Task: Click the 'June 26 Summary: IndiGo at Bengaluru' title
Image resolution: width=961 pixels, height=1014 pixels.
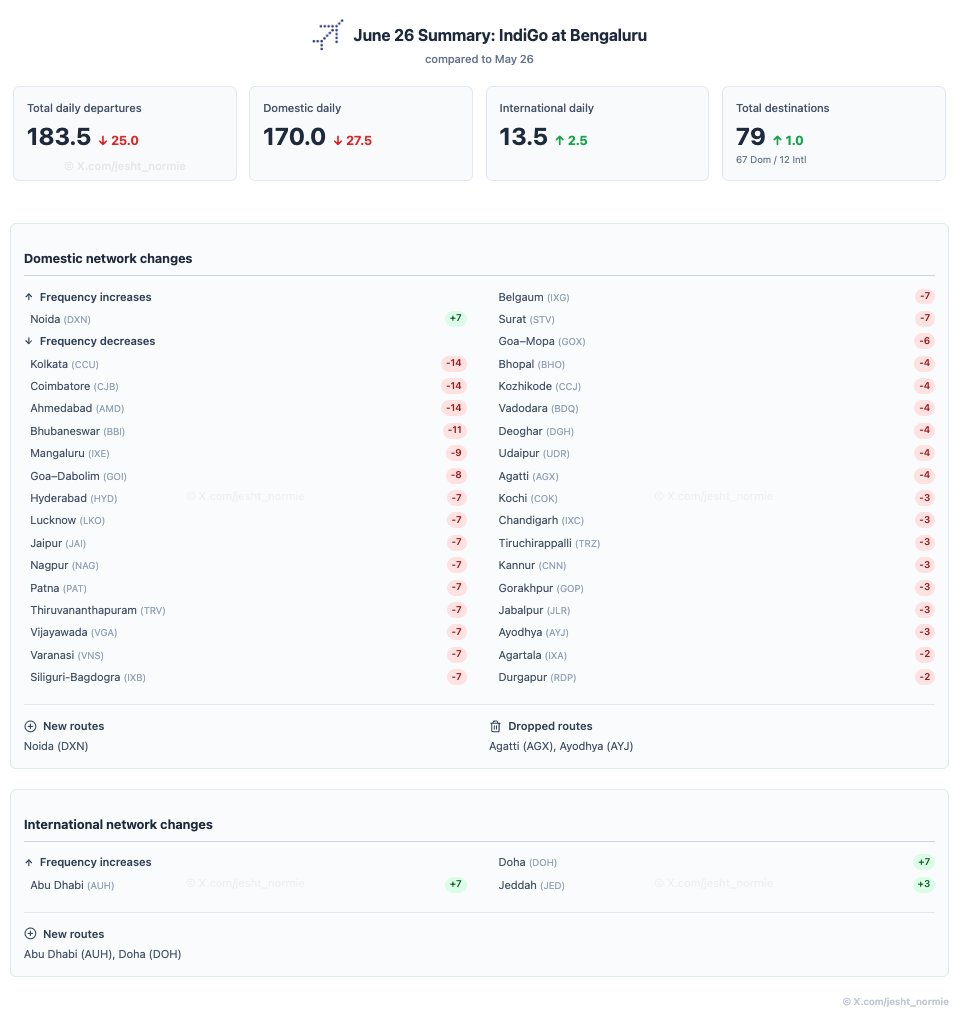Action: (500, 35)
